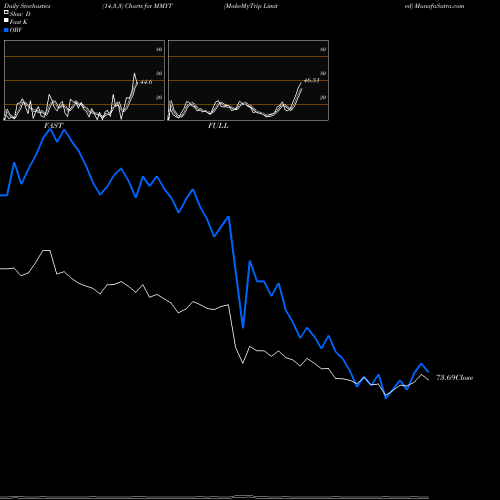Click the MunafaSutra.com text
500x500 pixels.
pos(439,6)
